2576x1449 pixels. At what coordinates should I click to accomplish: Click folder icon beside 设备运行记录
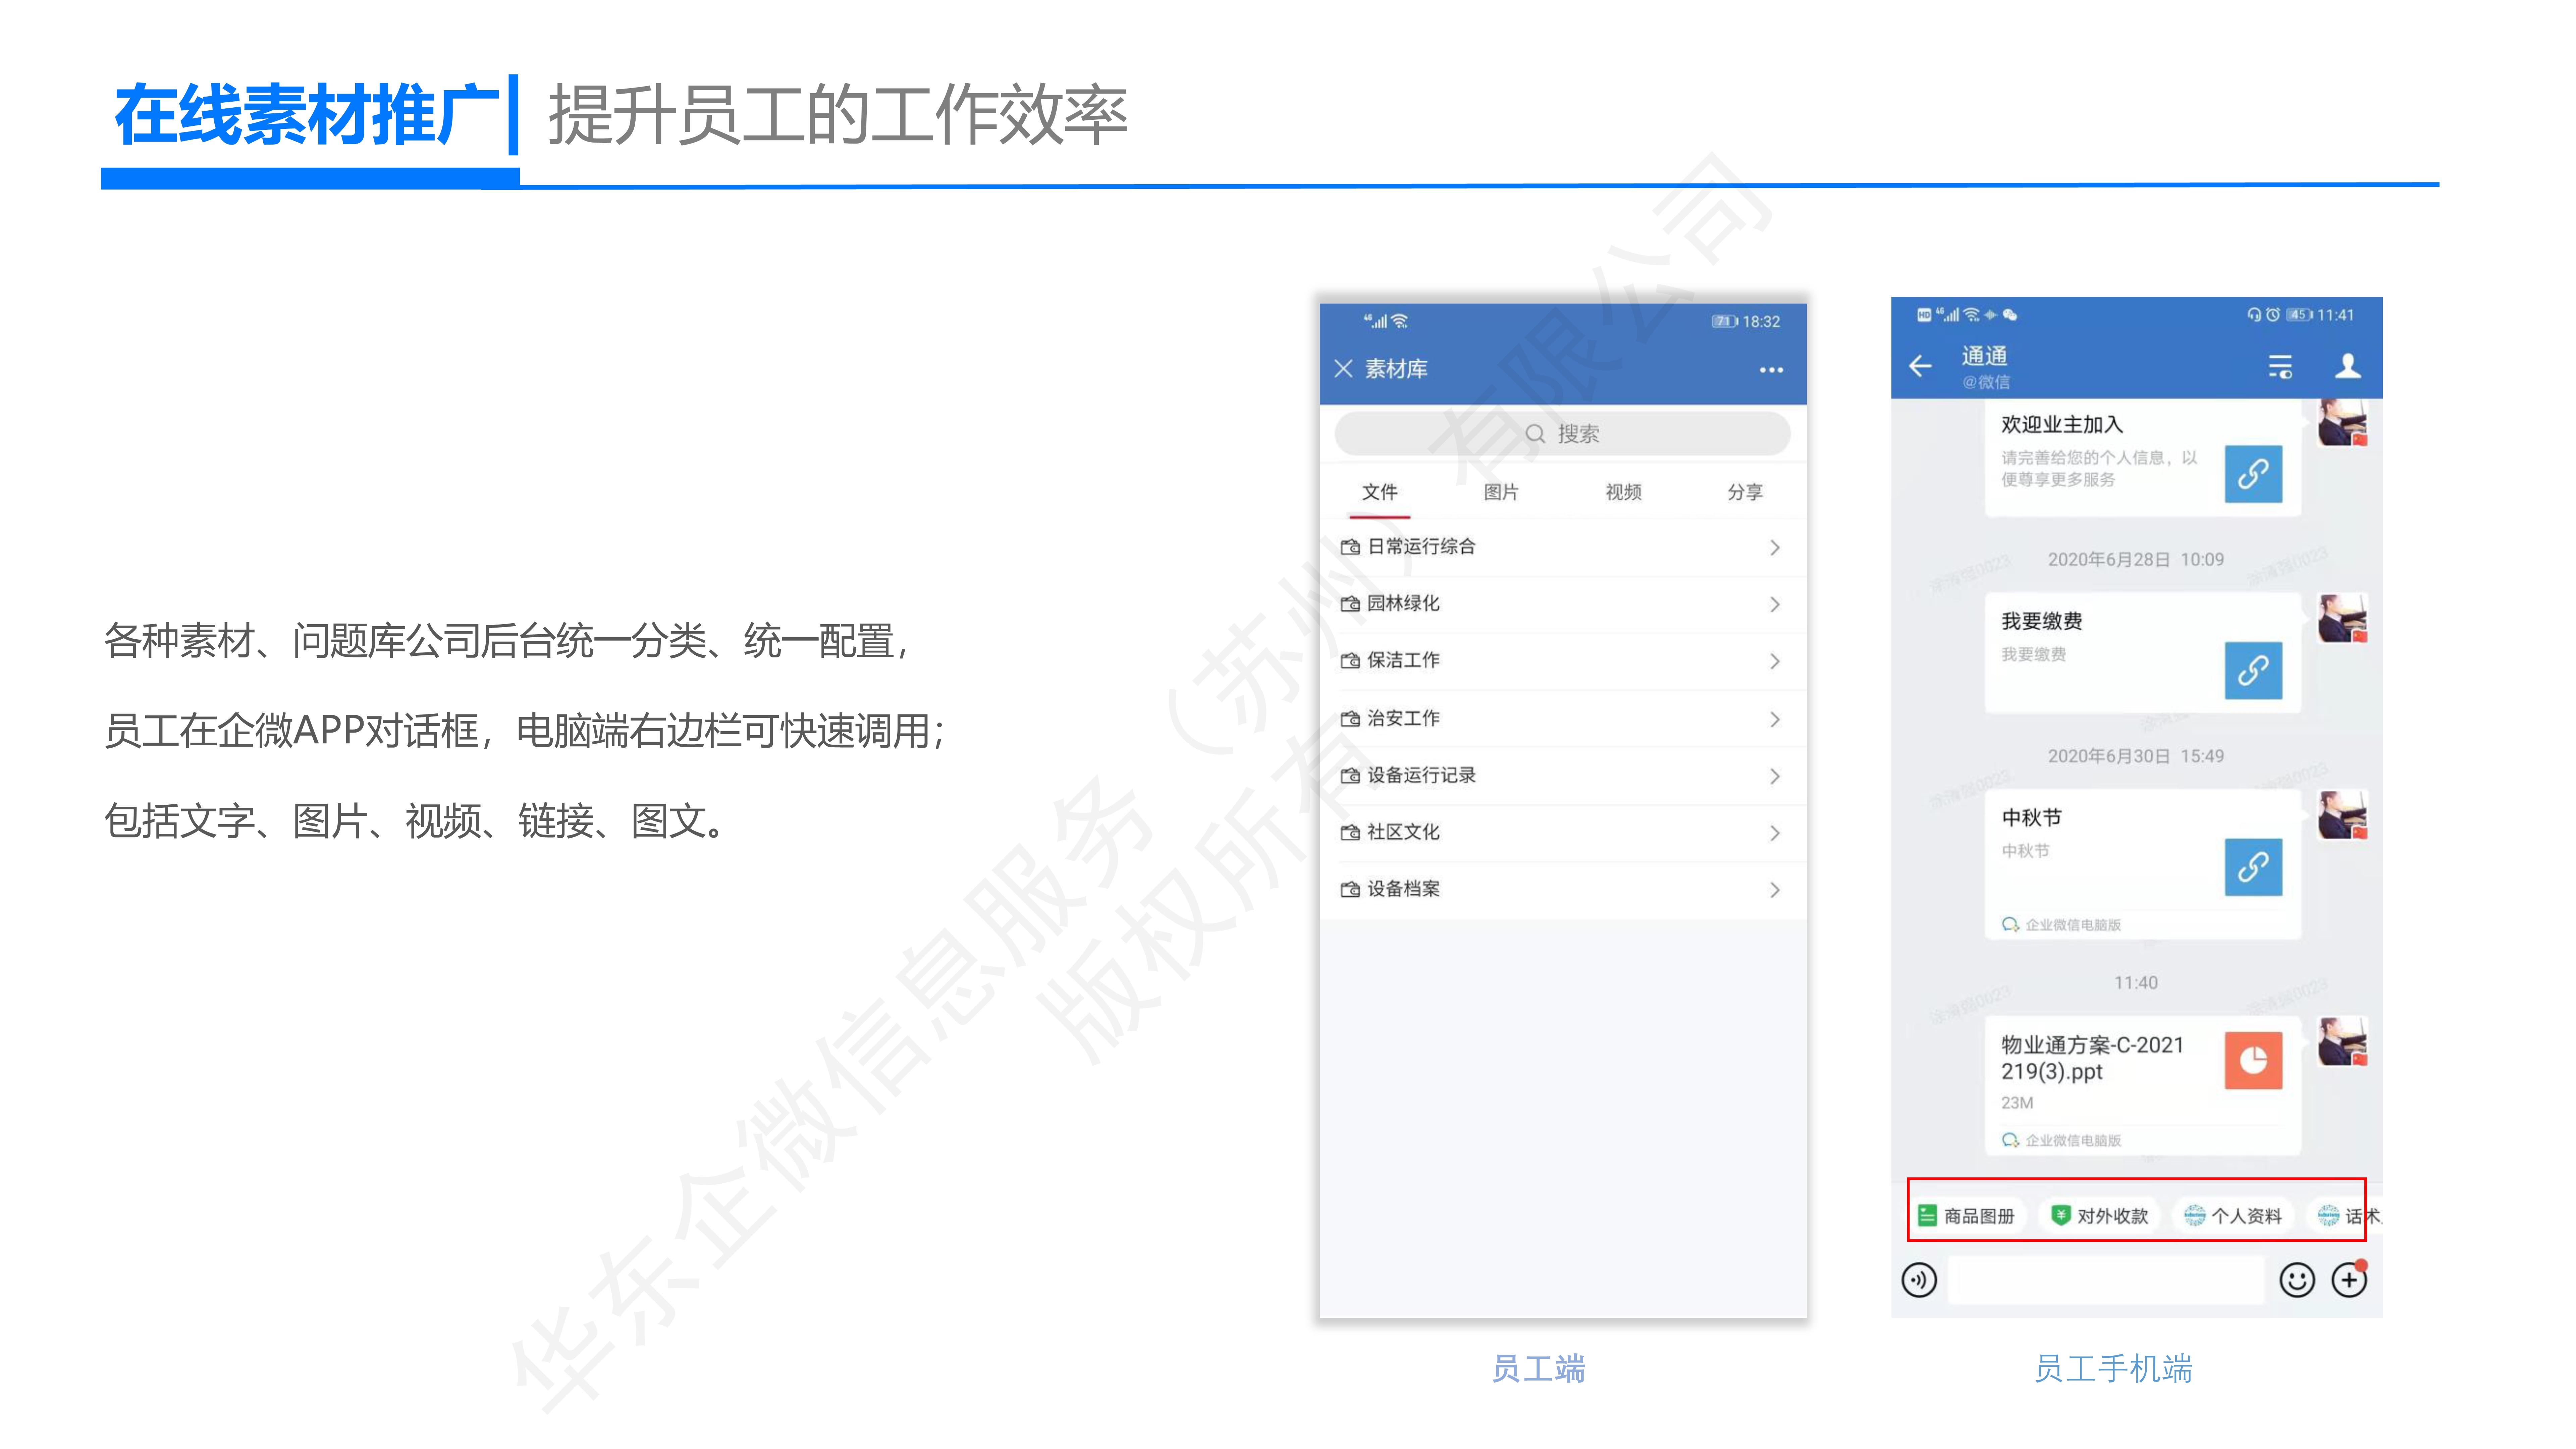1350,776
